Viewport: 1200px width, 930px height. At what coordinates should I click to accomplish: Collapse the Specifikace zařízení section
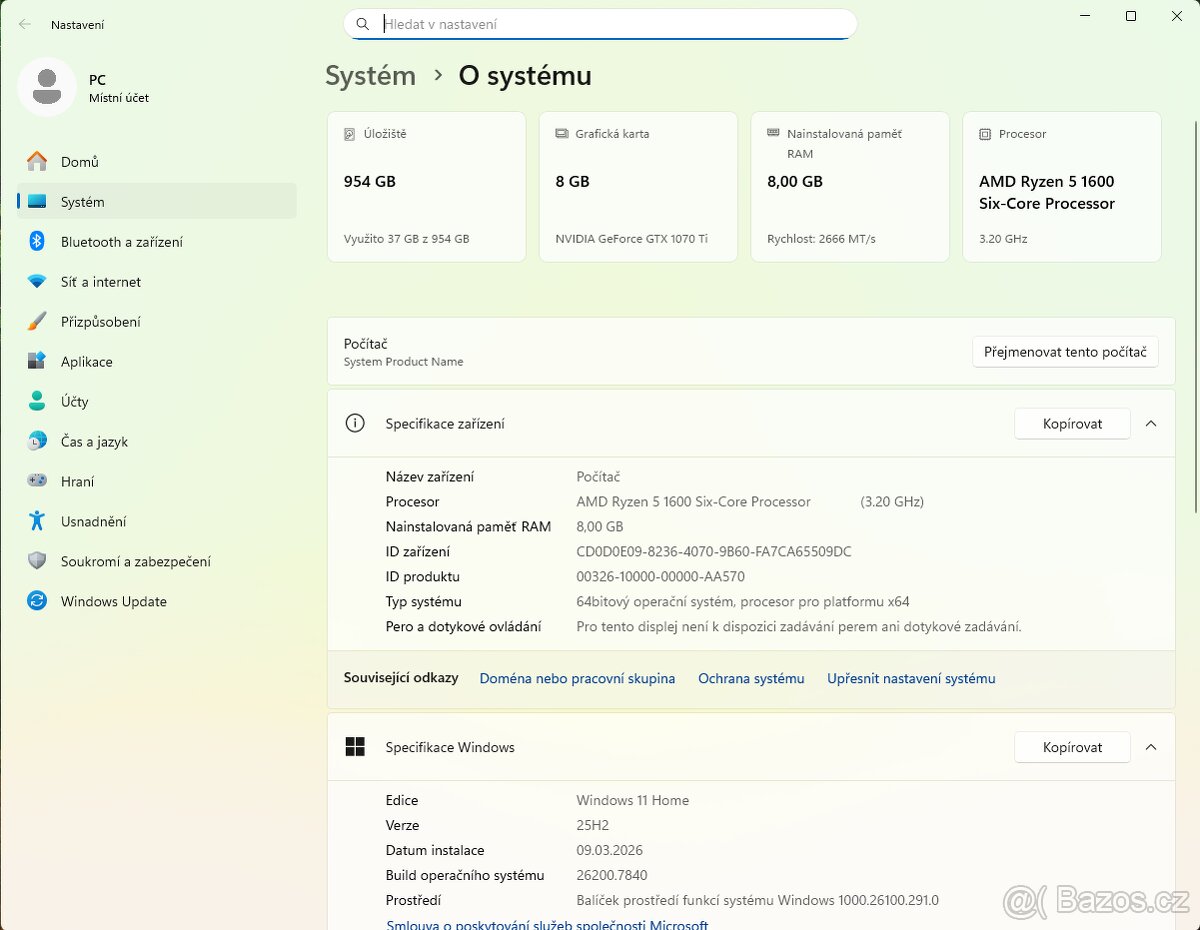coord(1151,424)
